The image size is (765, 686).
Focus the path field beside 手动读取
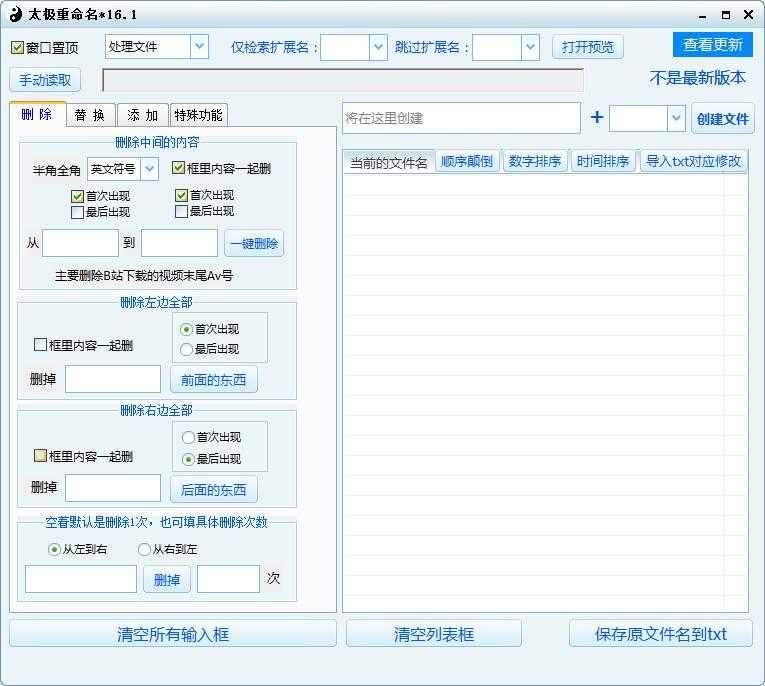(x=343, y=80)
